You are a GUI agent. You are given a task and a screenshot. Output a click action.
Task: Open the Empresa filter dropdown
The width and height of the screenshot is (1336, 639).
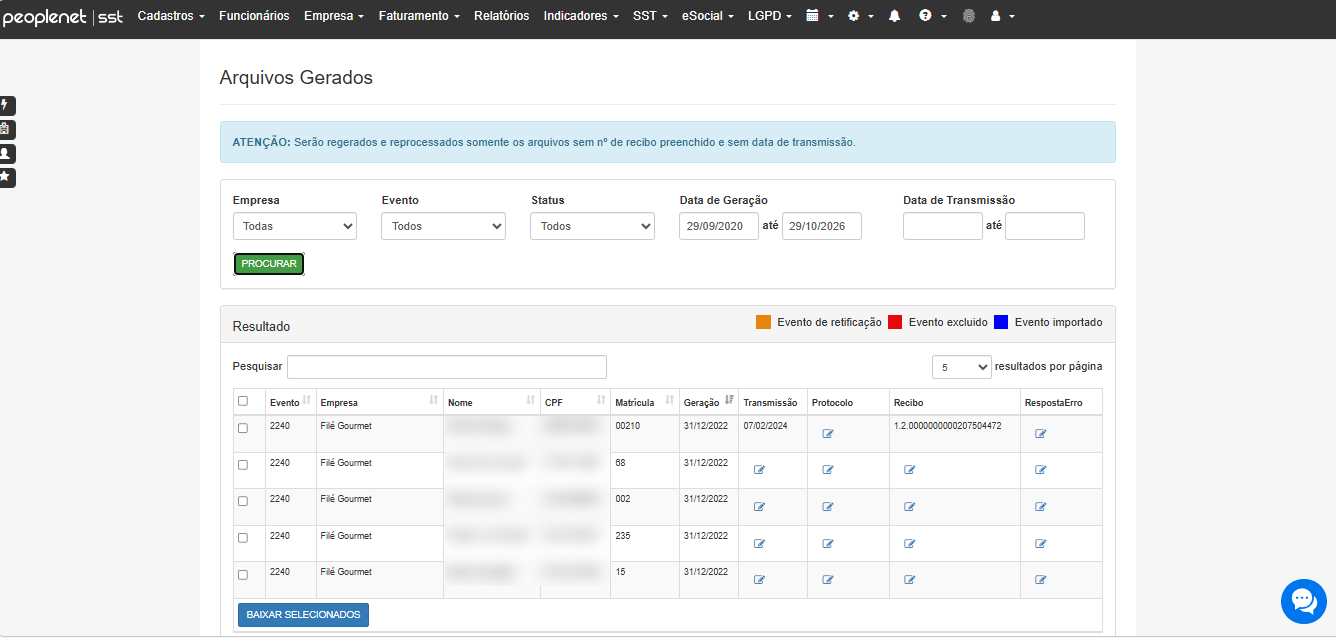(295, 226)
